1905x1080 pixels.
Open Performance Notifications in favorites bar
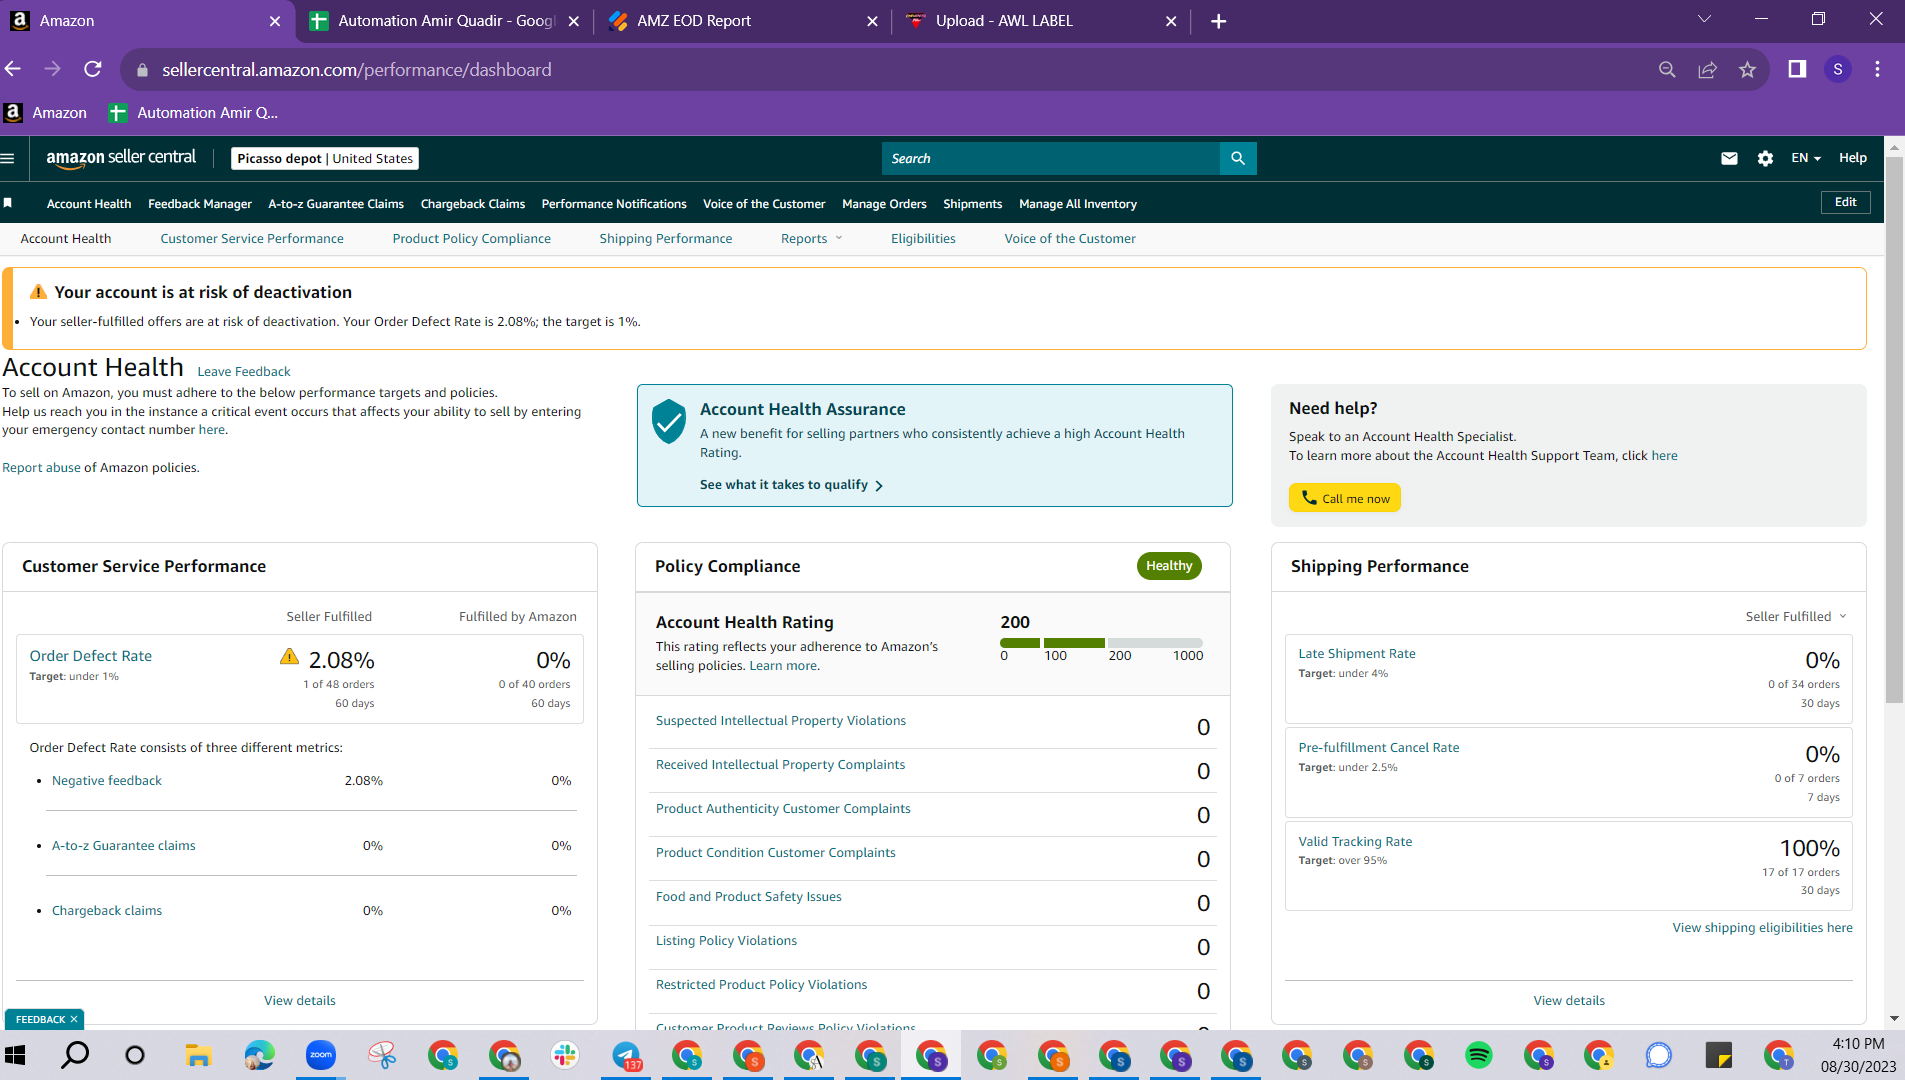click(x=614, y=203)
